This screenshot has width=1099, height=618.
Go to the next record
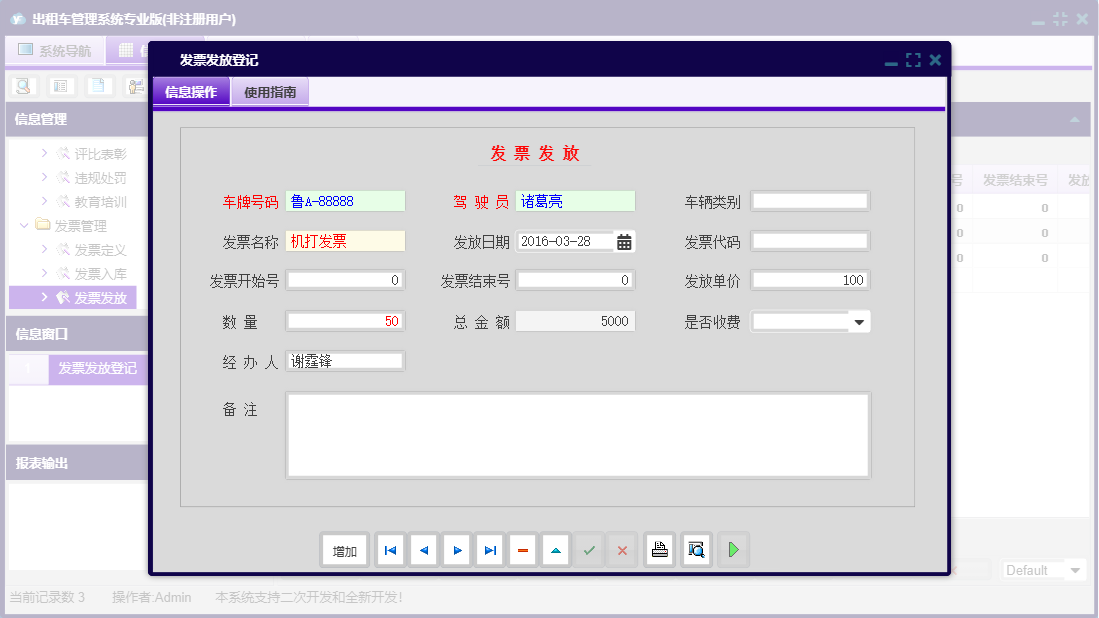456,549
